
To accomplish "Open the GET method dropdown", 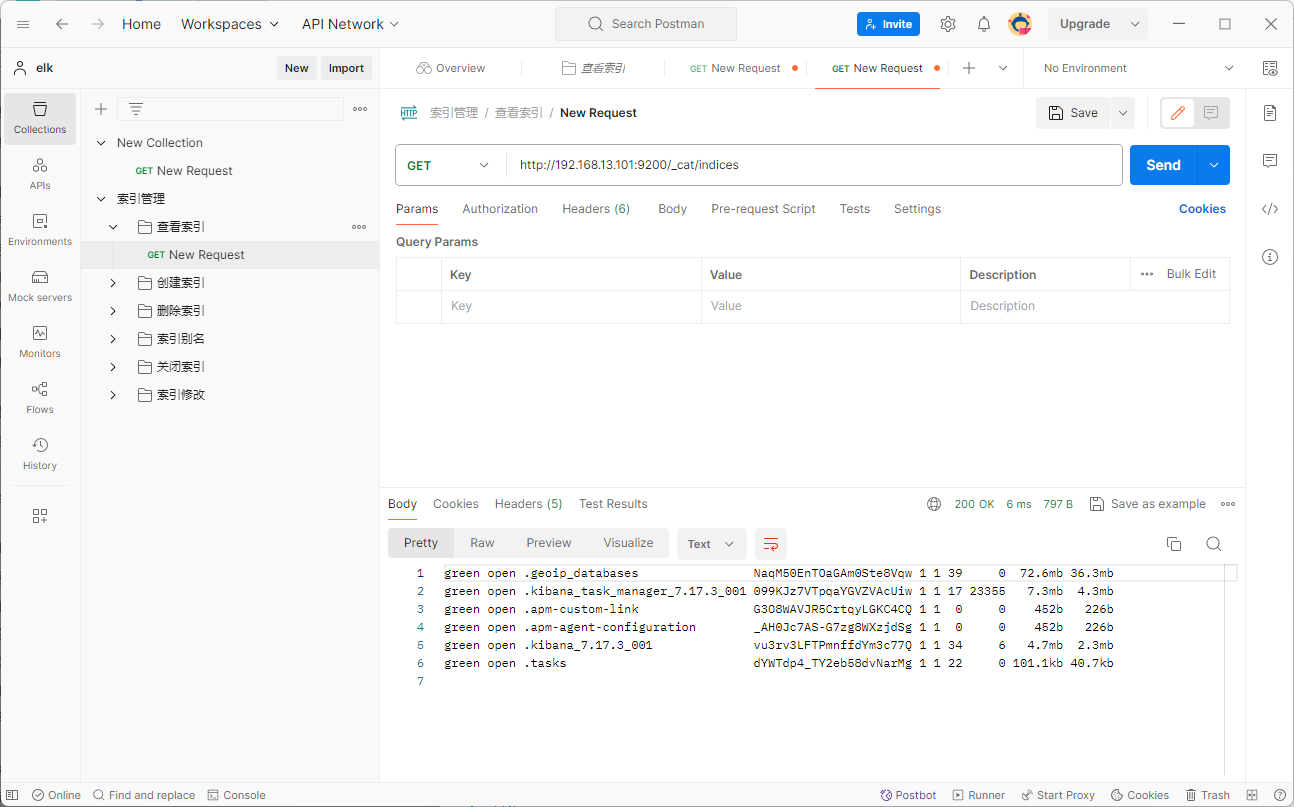I will pyautogui.click(x=449, y=165).
